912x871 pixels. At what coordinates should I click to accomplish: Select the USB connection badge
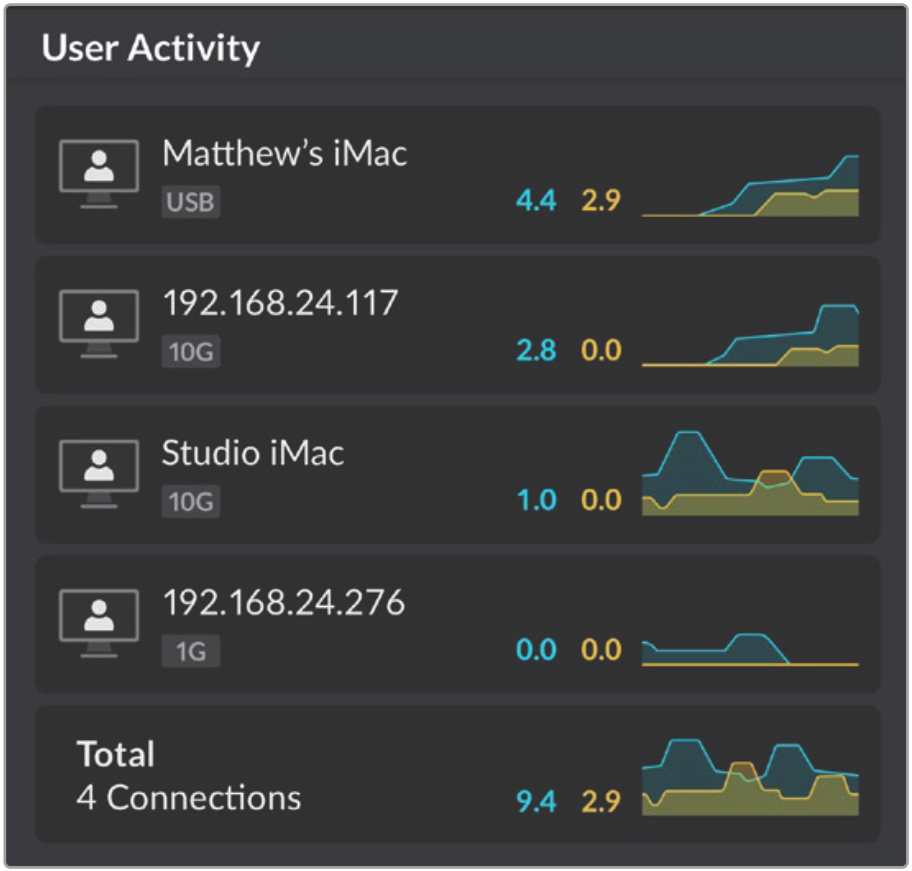[x=191, y=202]
